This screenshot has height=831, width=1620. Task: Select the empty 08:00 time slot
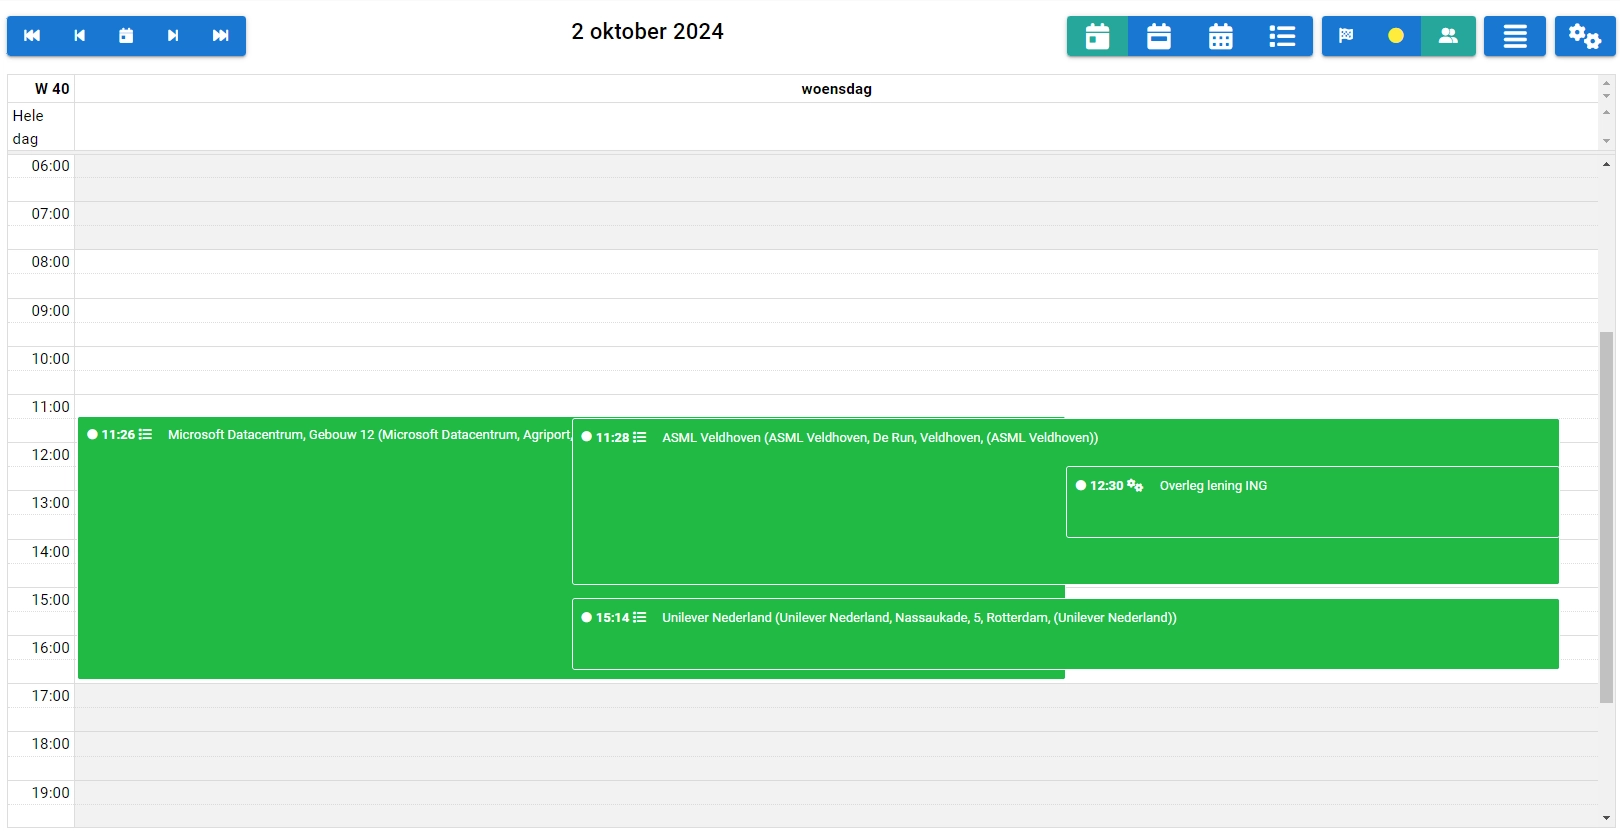[x=836, y=262]
